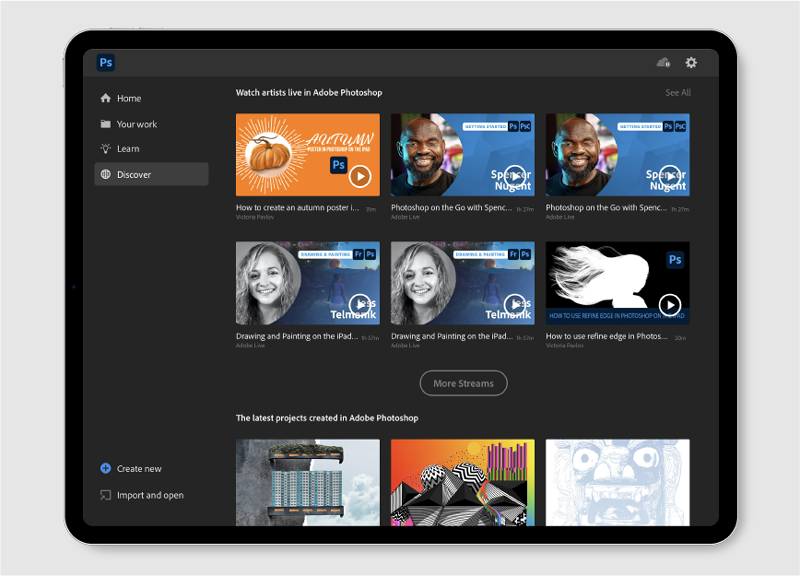Open the autumn pumpkin poster thumbnail

(308, 155)
